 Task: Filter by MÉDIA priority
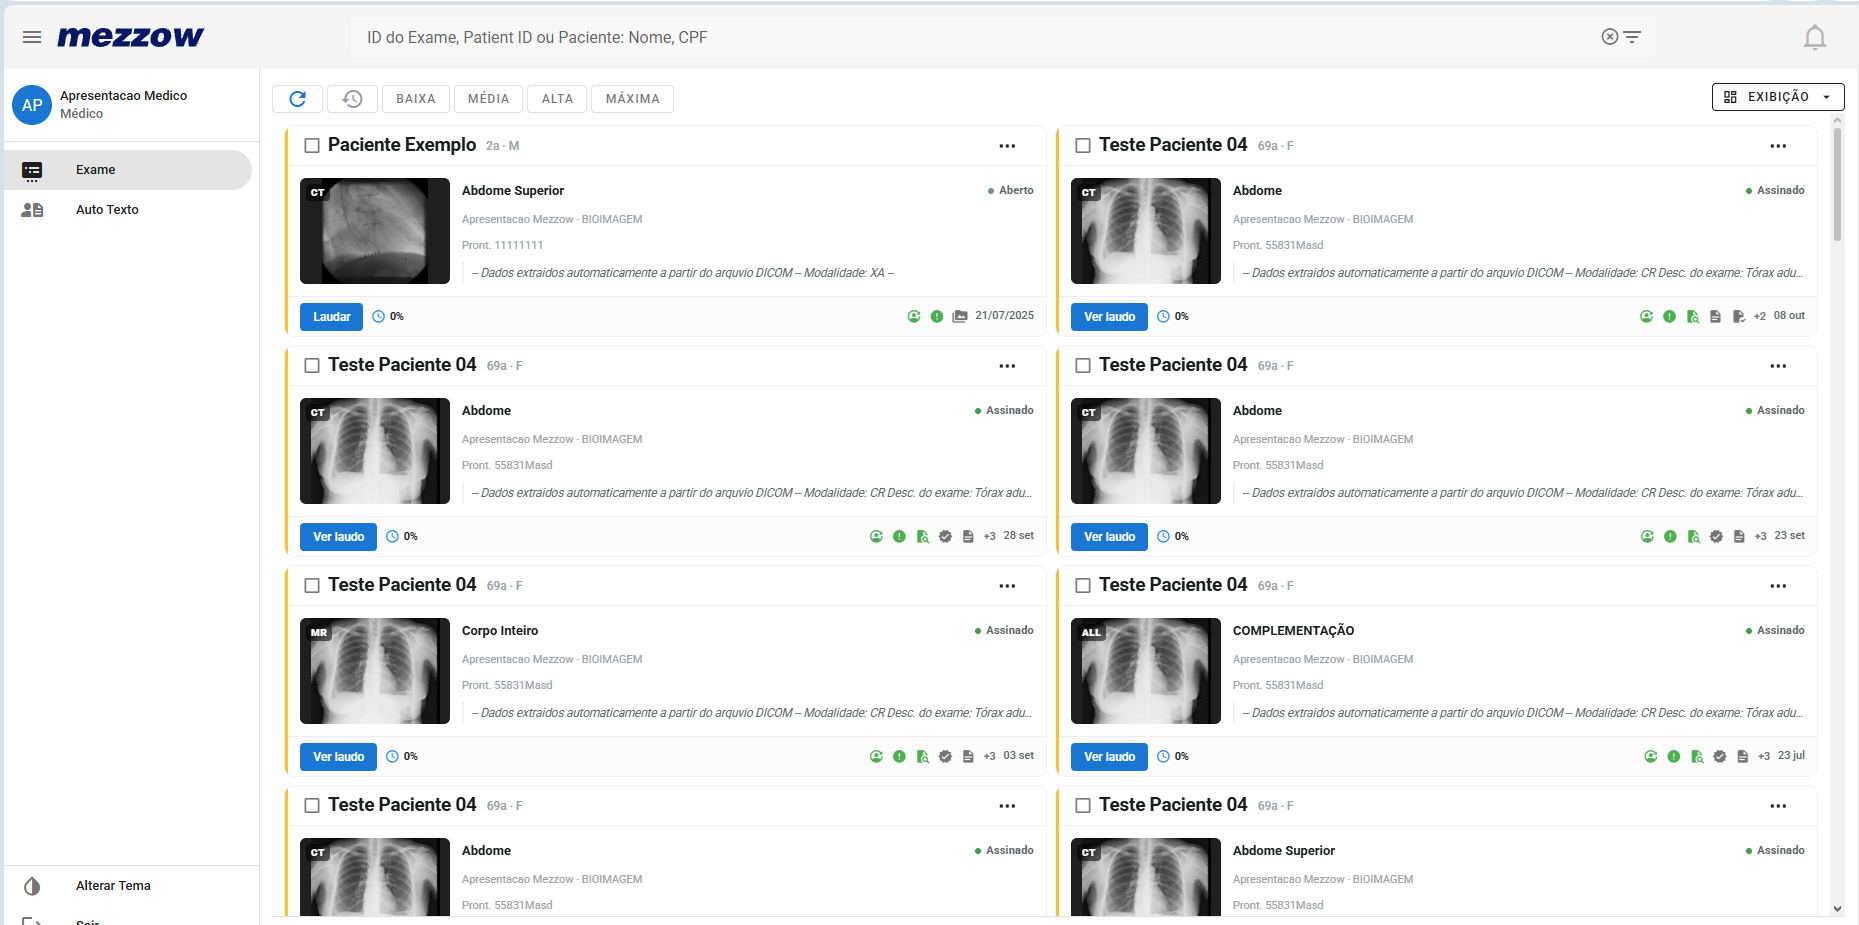click(488, 99)
